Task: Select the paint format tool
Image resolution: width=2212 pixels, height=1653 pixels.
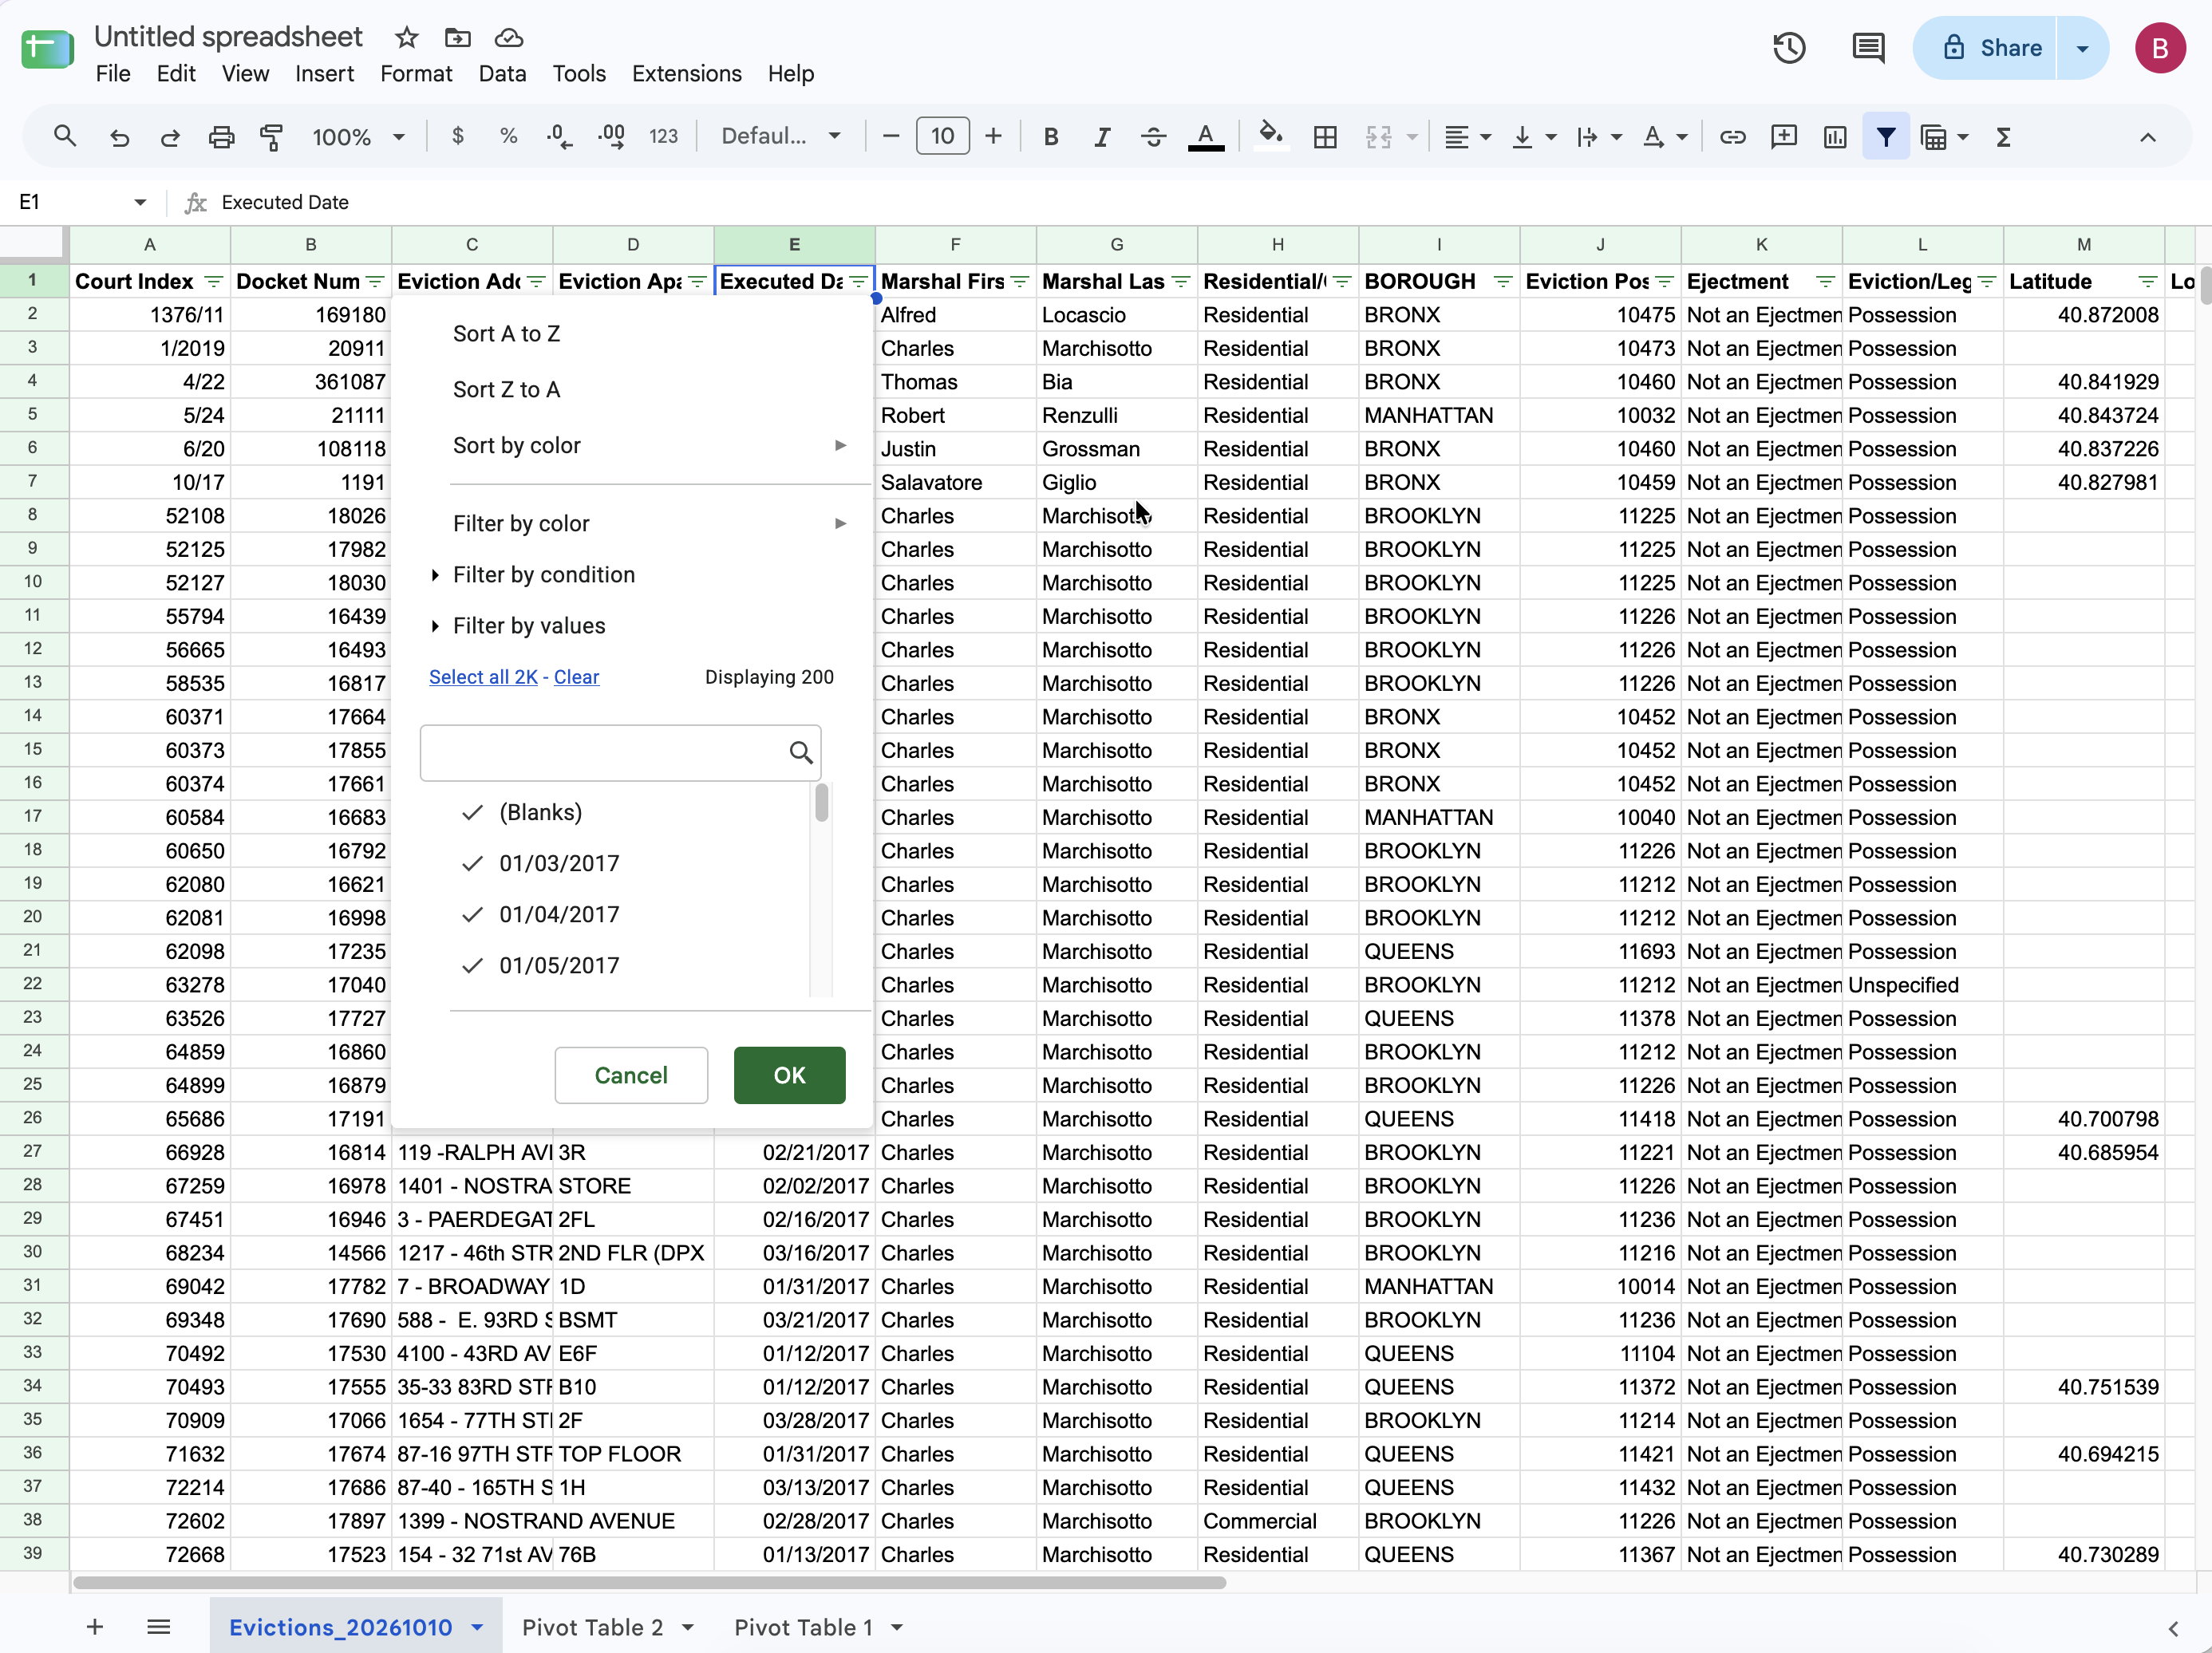Action: pos(272,137)
